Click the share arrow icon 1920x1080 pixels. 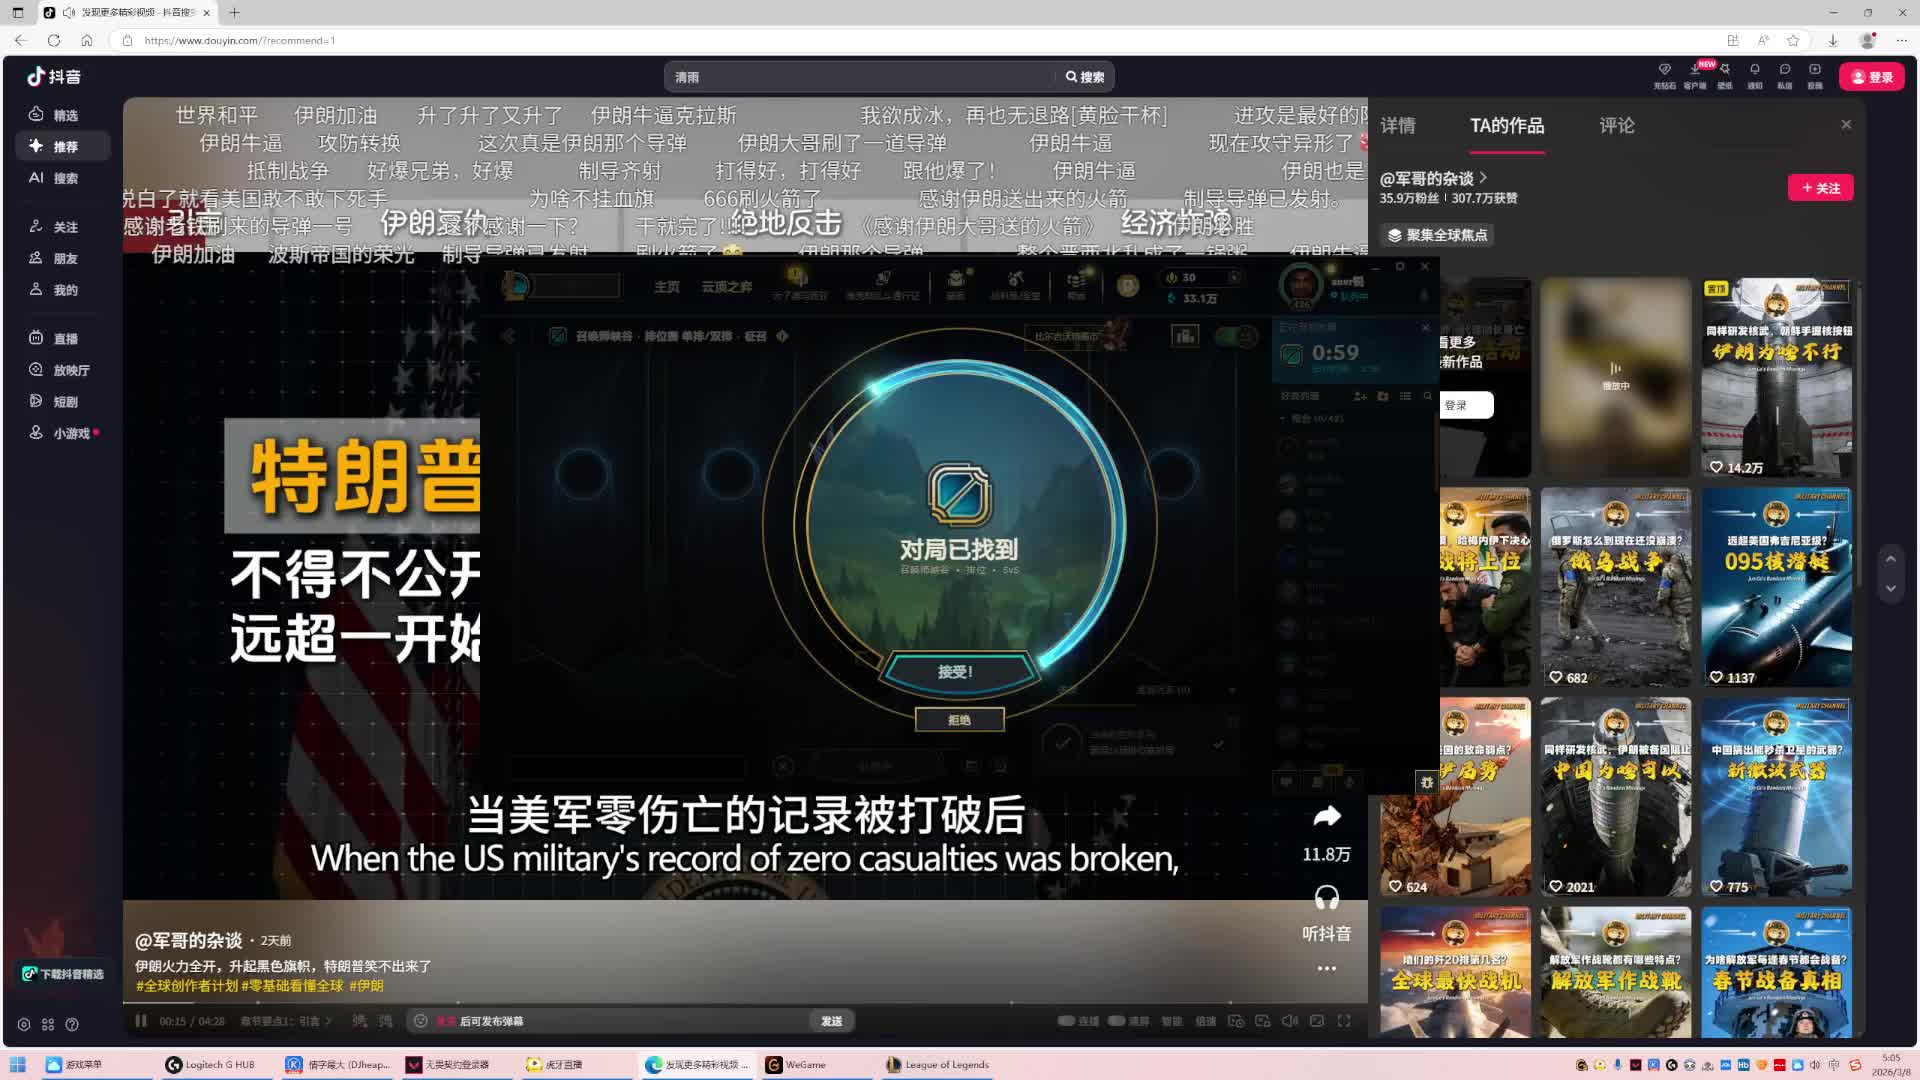click(x=1326, y=817)
